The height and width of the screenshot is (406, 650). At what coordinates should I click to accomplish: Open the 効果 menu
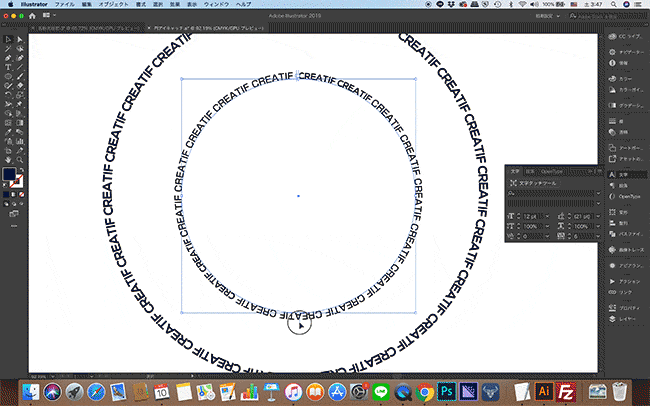pos(175,4)
